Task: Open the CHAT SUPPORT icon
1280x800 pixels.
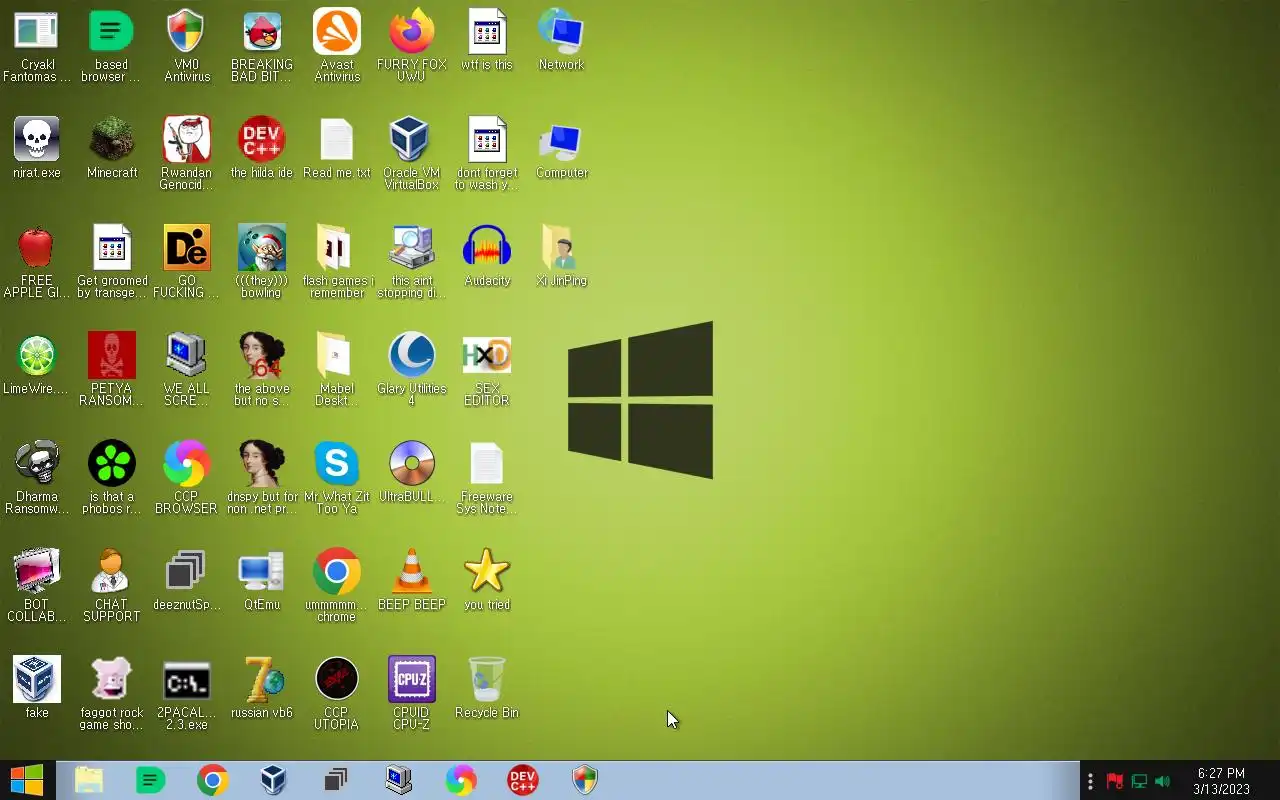Action: point(111,572)
